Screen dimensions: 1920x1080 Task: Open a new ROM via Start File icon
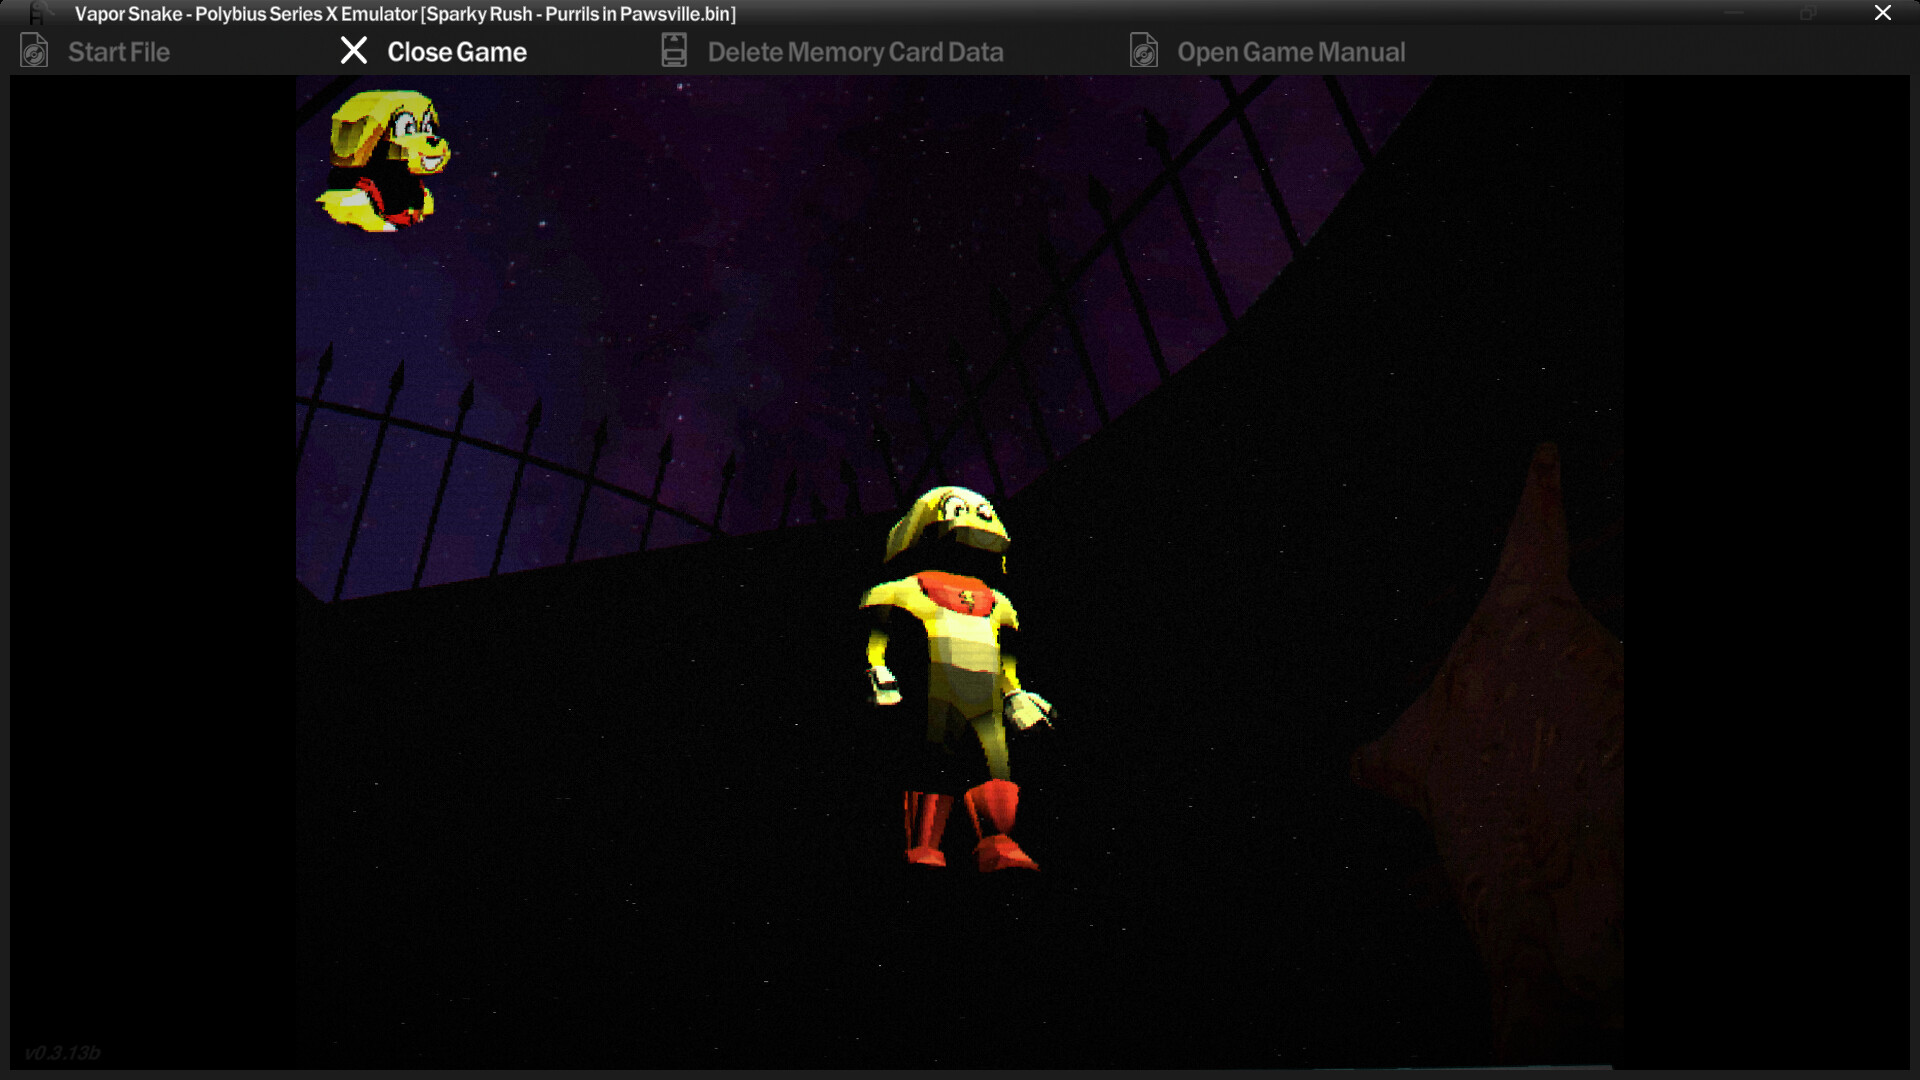33,51
